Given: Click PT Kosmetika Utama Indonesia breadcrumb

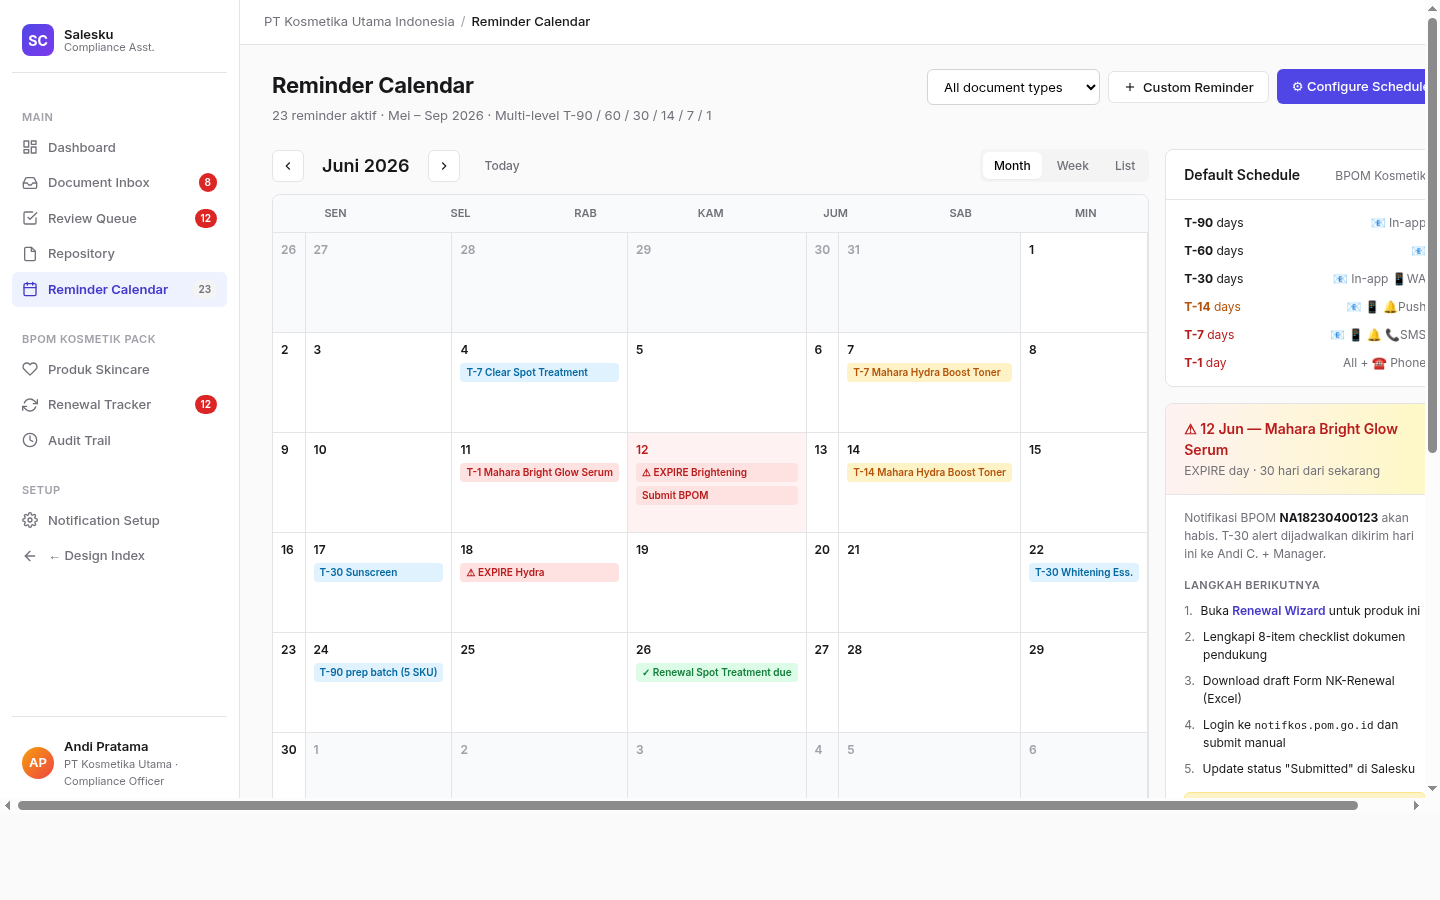Looking at the screenshot, I should pos(359,21).
